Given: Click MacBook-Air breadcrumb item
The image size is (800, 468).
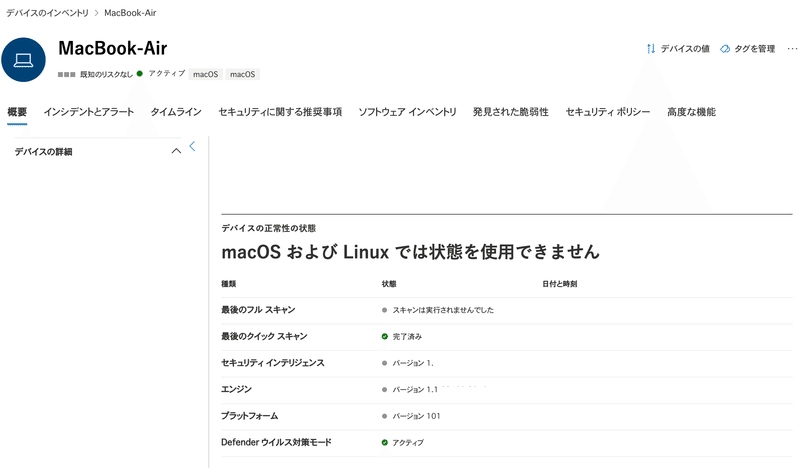Looking at the screenshot, I should pos(130,13).
